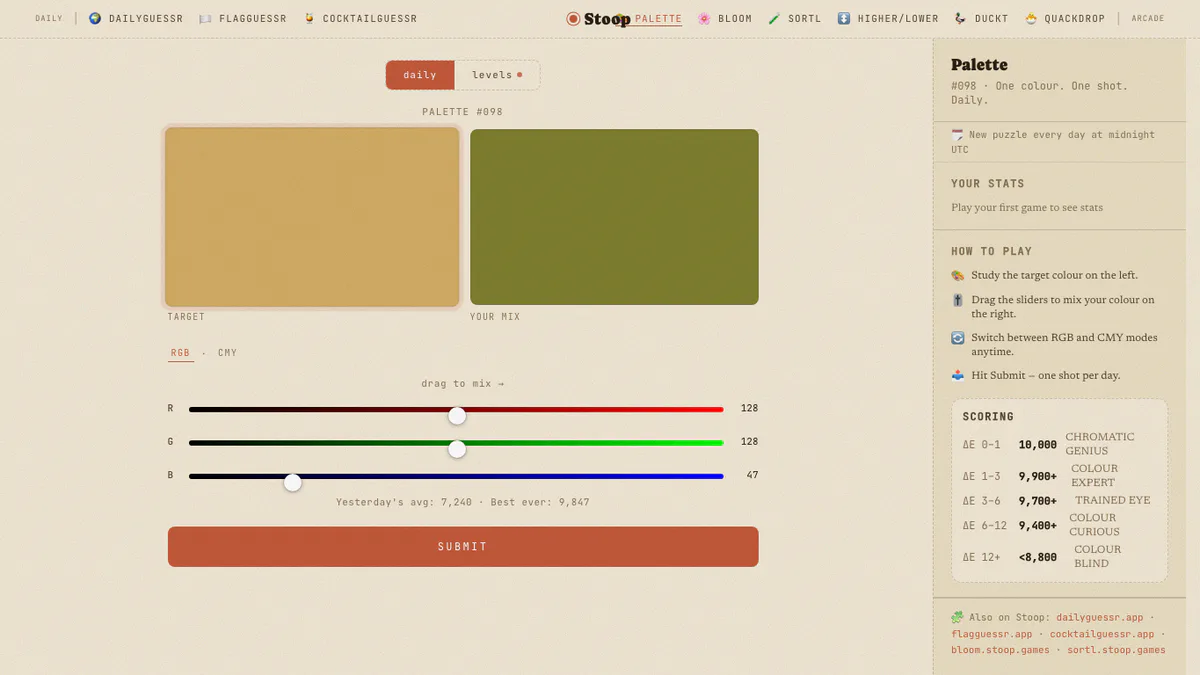Screen dimensions: 1200x675
Task: Click the Bloom flower icon
Action: point(704,18)
